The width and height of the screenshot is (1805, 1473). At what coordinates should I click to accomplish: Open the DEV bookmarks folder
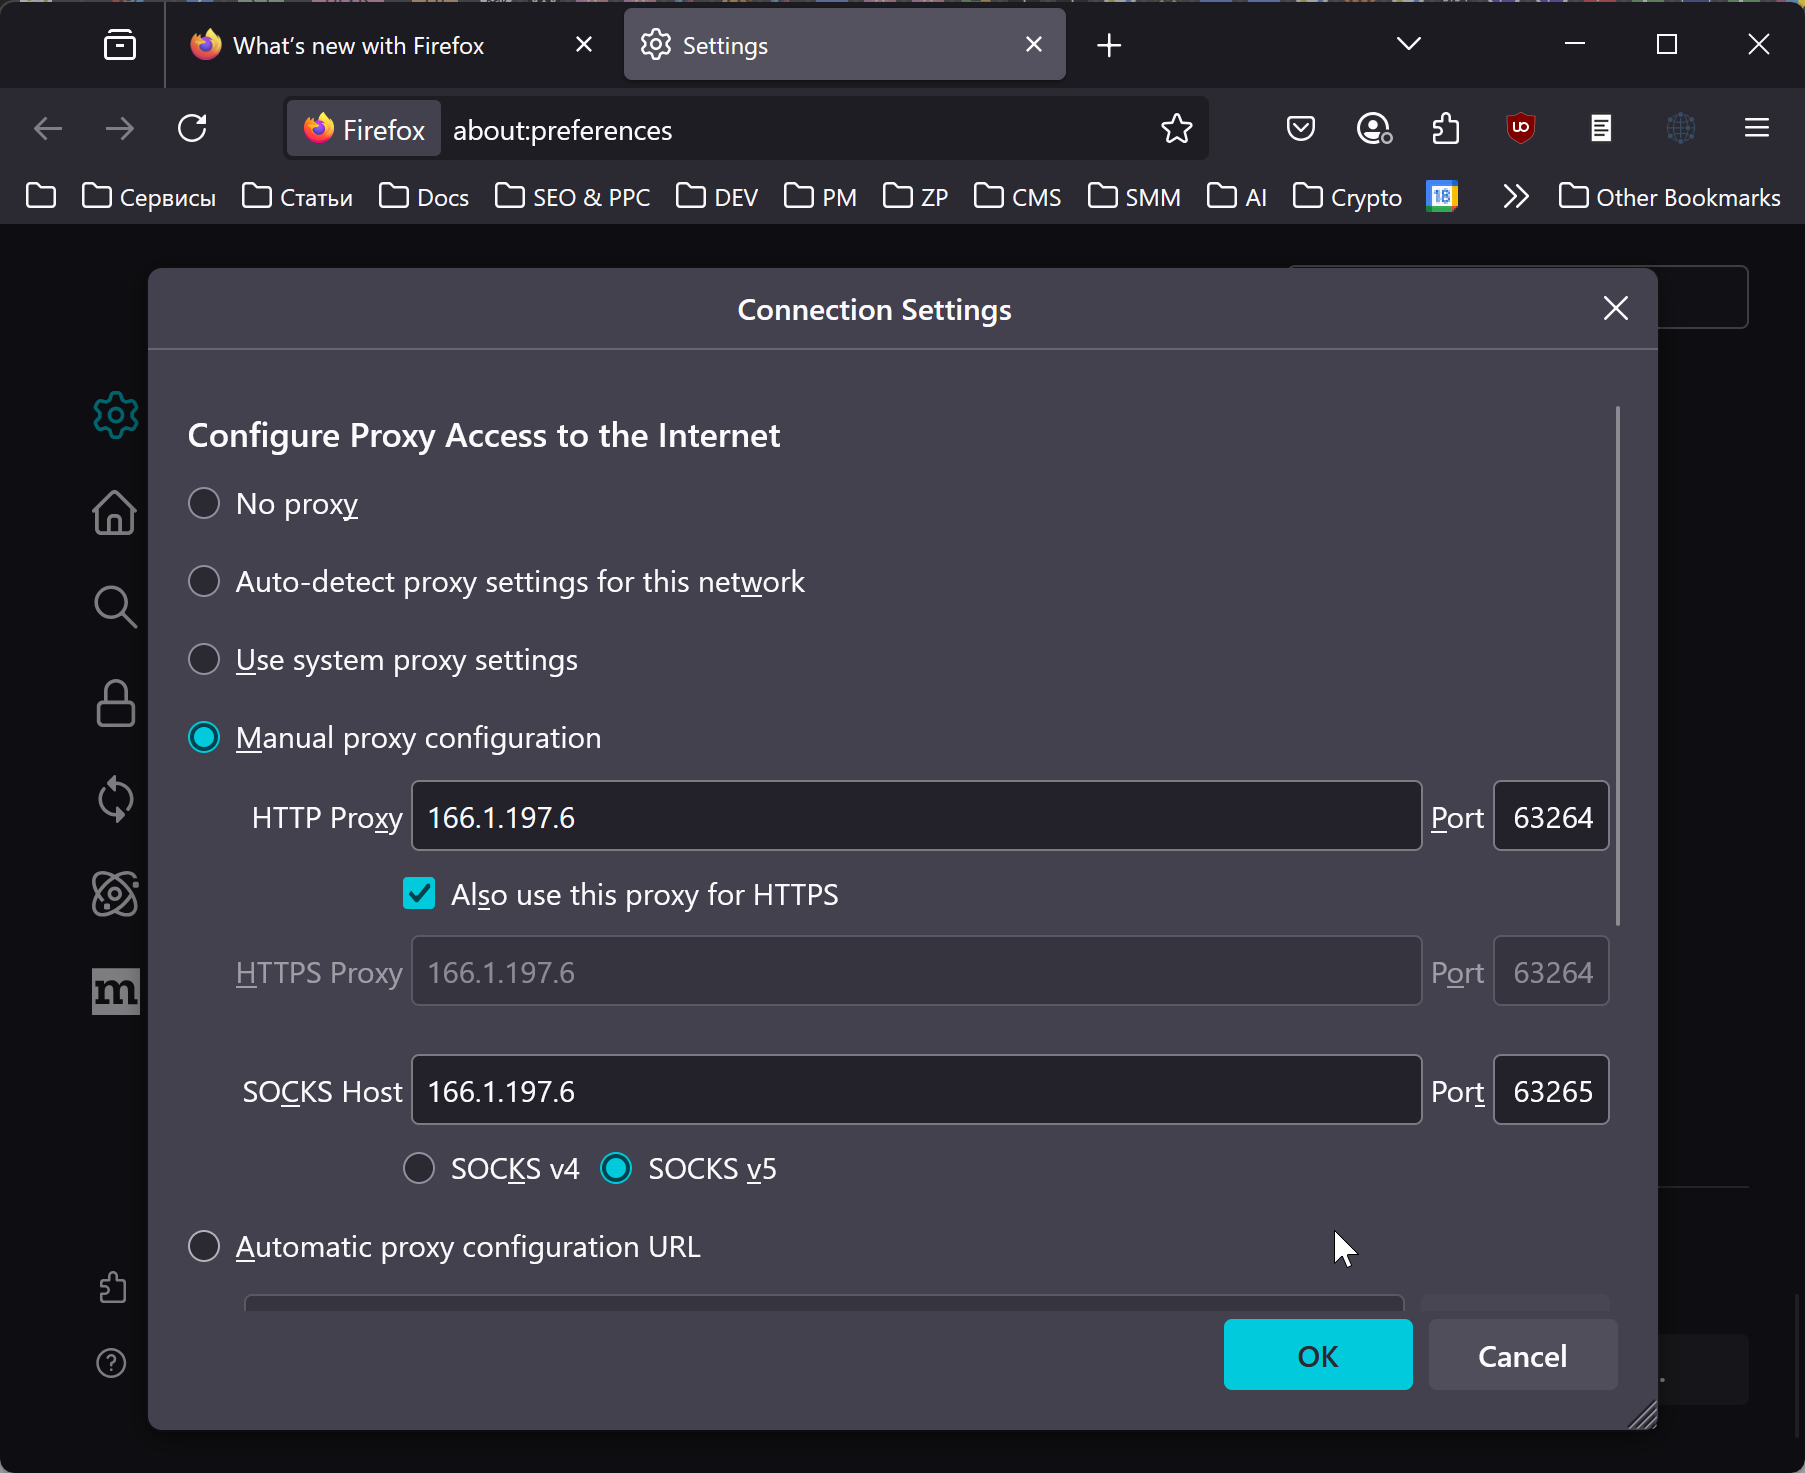click(x=717, y=196)
